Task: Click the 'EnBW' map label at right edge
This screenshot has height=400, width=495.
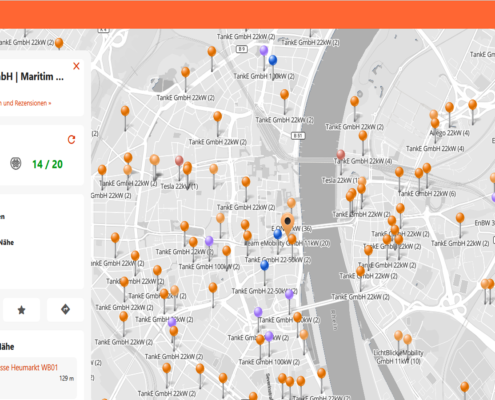Action: 485,223
